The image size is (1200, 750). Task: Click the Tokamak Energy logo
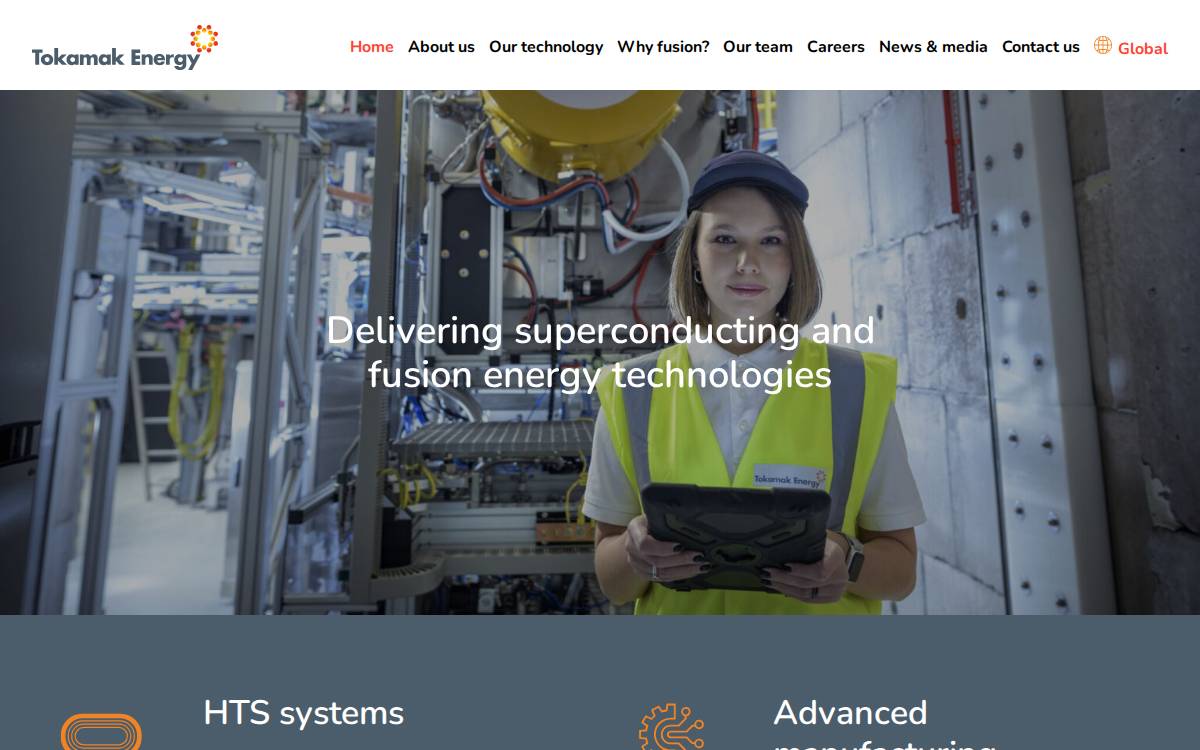125,47
